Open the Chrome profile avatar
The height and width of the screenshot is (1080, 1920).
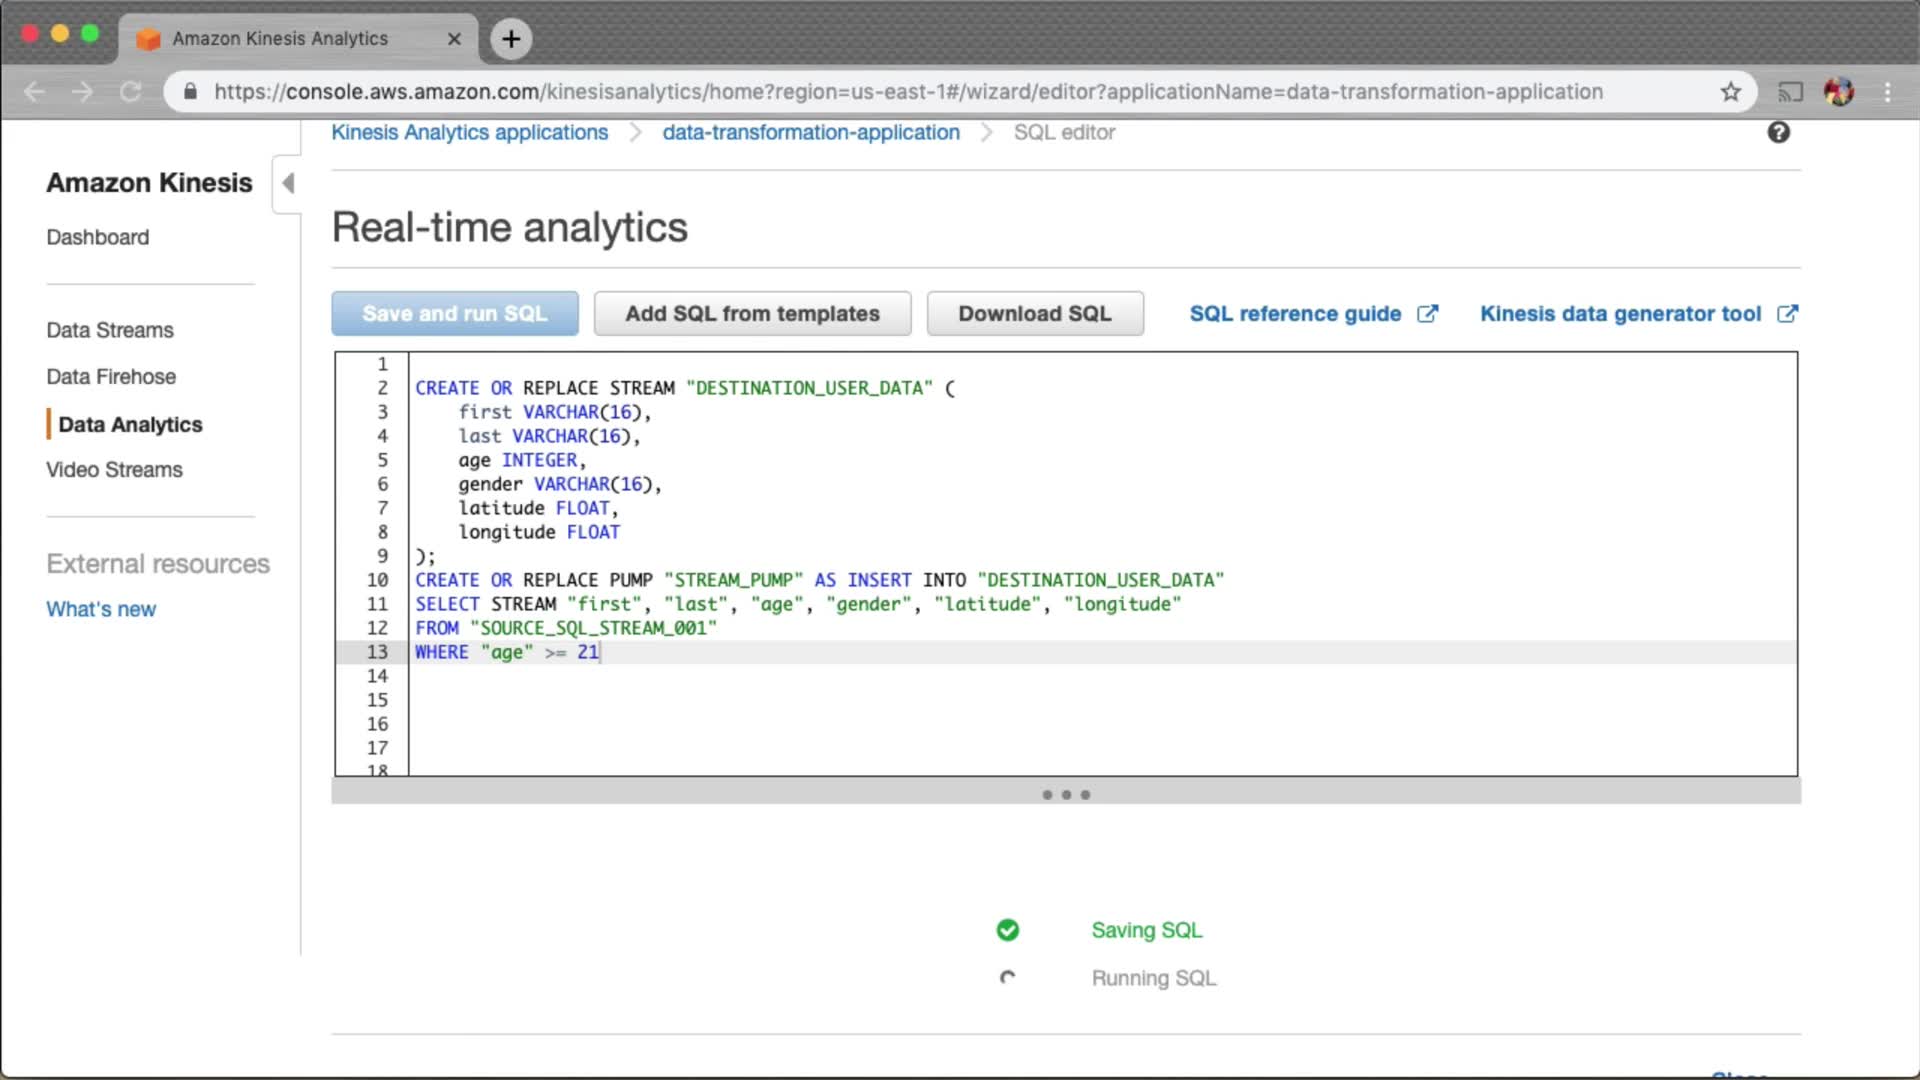pyautogui.click(x=1838, y=92)
